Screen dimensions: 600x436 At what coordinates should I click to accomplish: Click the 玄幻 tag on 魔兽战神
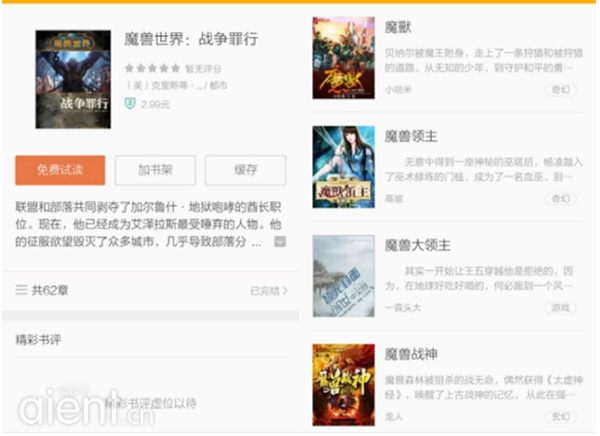click(561, 416)
